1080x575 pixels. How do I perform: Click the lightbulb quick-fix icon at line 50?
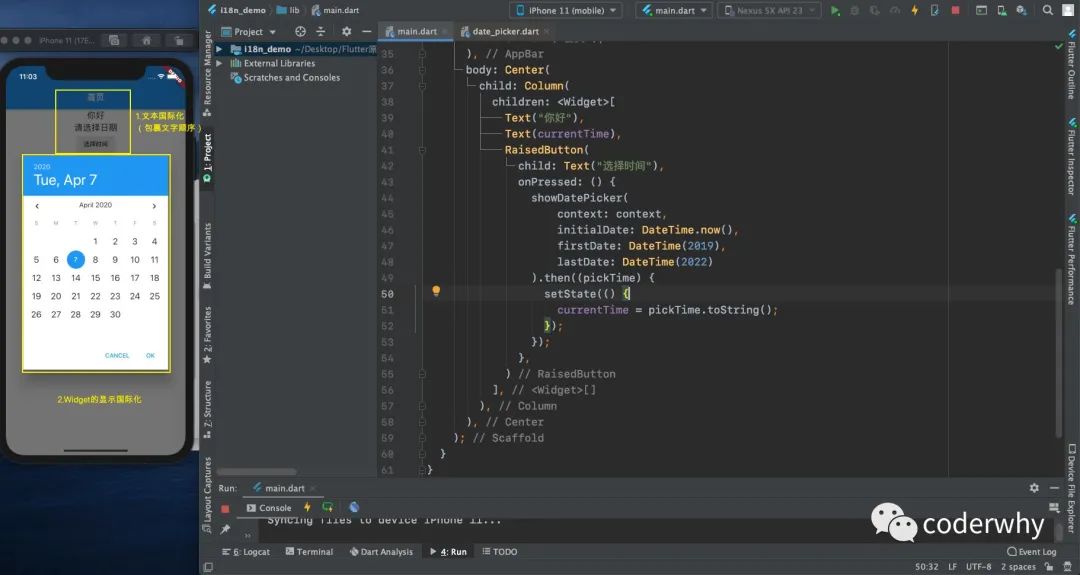[x=436, y=291]
